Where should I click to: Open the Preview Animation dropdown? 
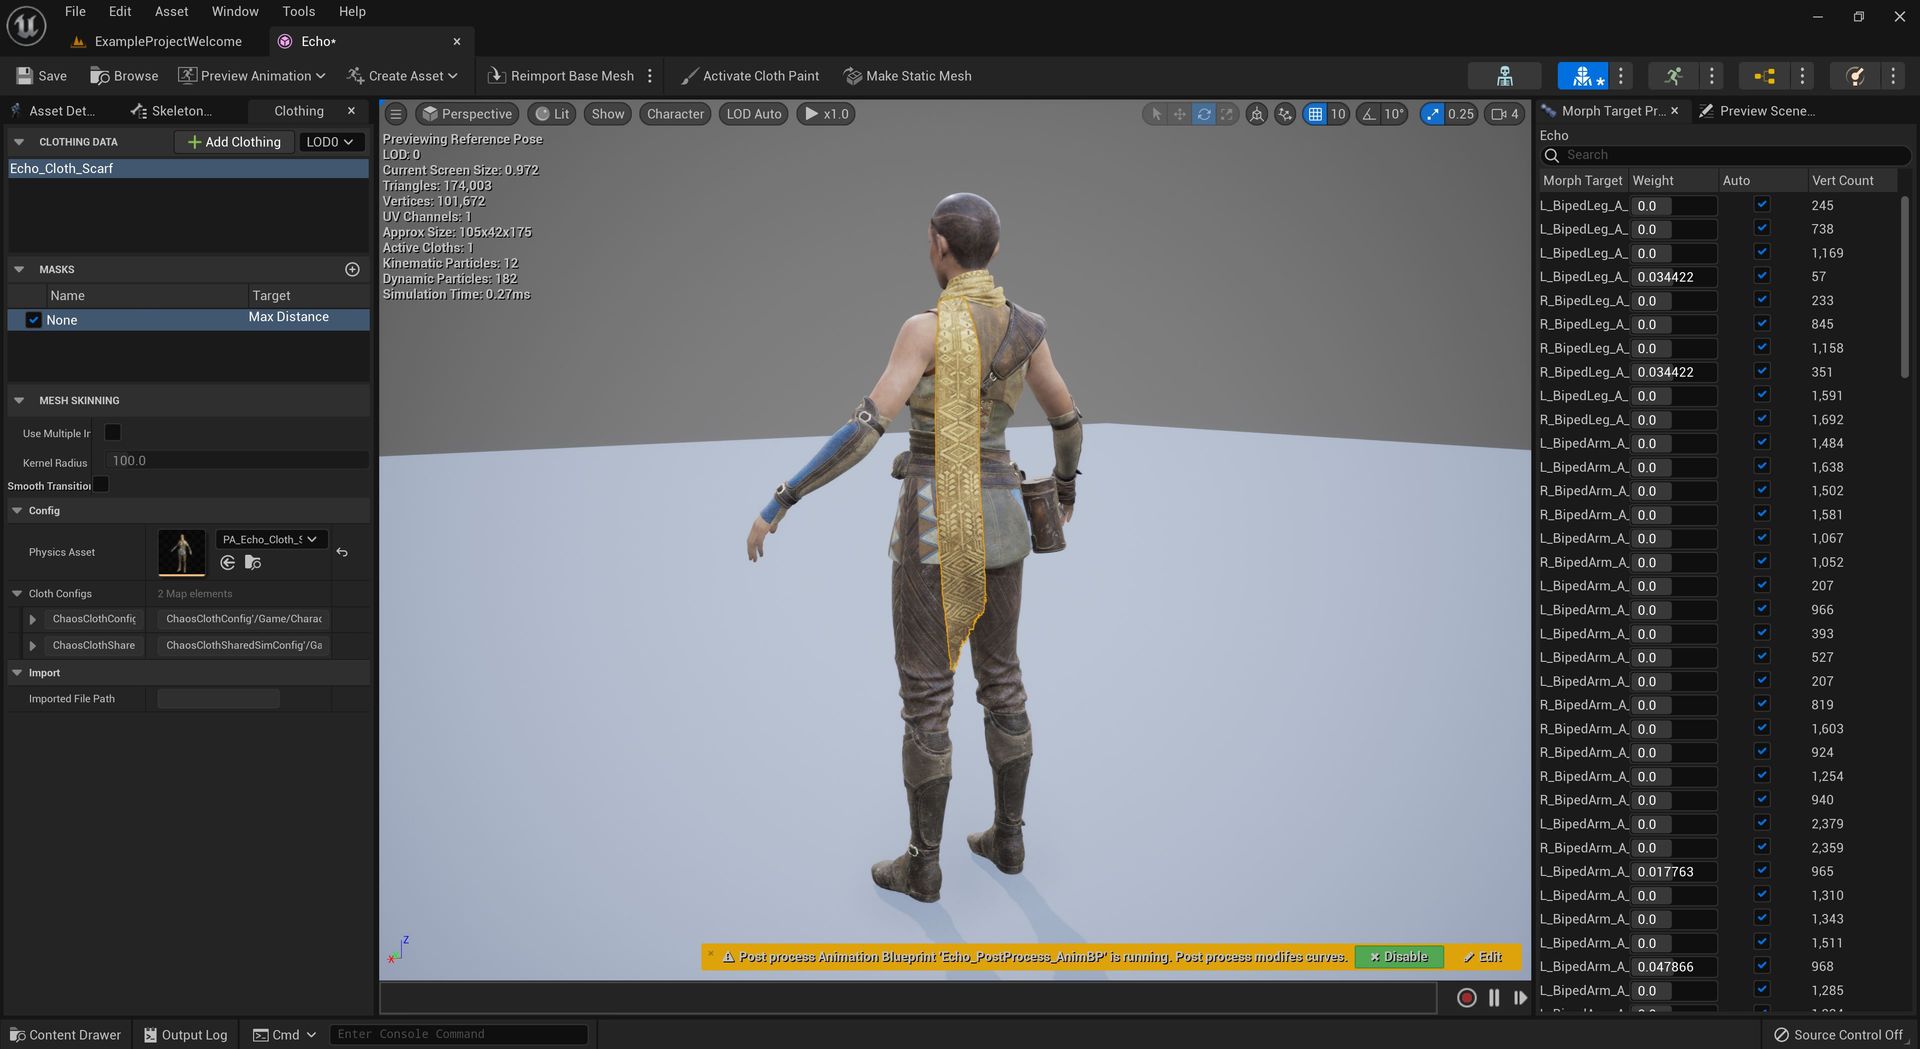(251, 75)
